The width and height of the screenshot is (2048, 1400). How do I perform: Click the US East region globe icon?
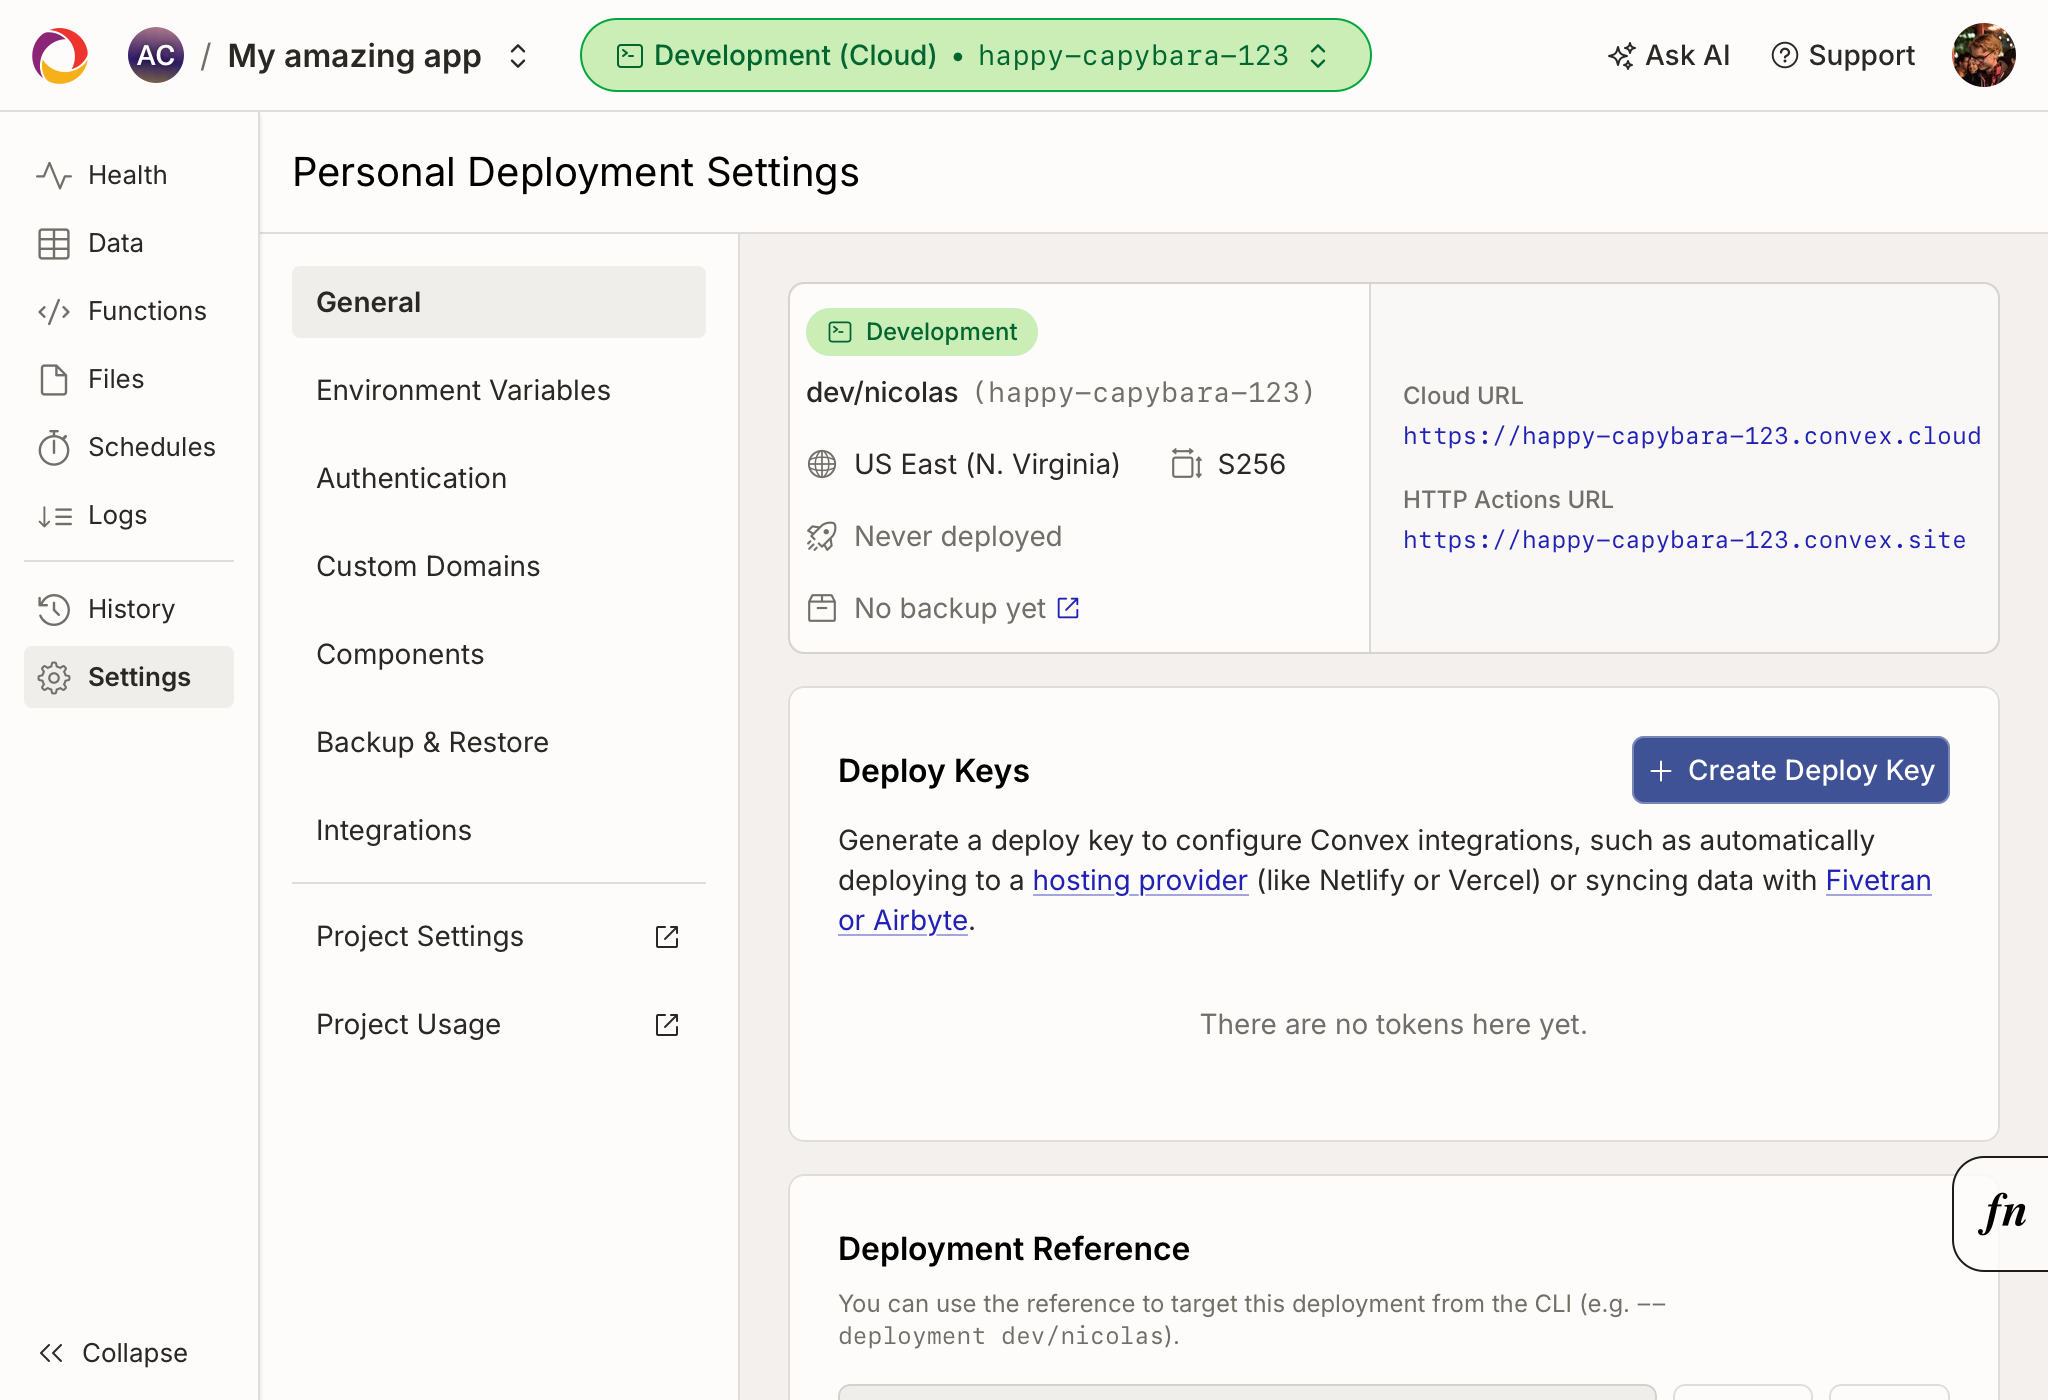[822, 464]
